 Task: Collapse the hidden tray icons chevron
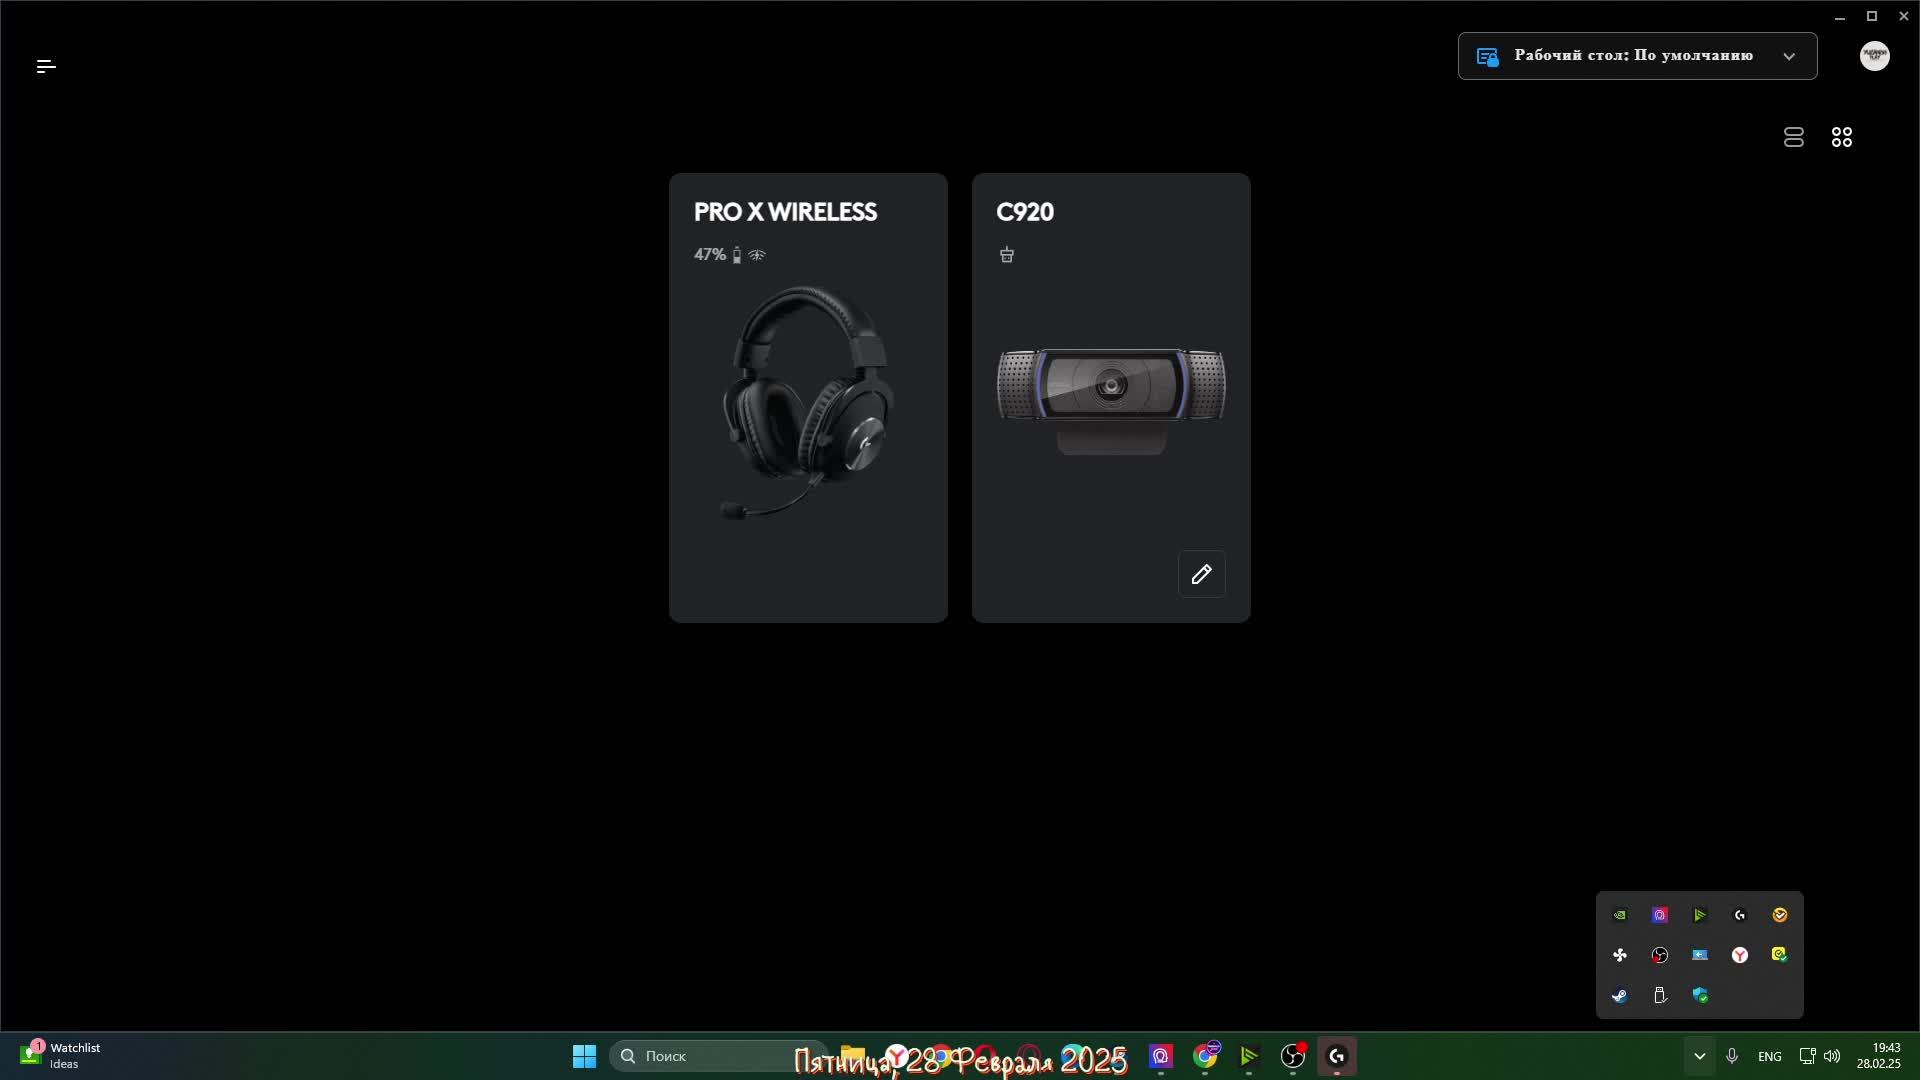click(x=1698, y=1056)
